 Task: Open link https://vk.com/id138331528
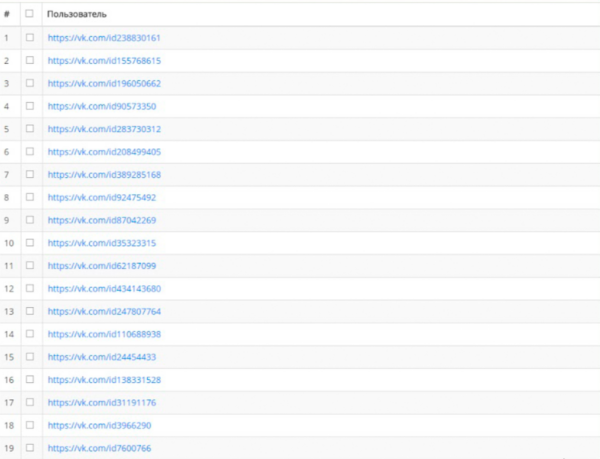point(104,380)
